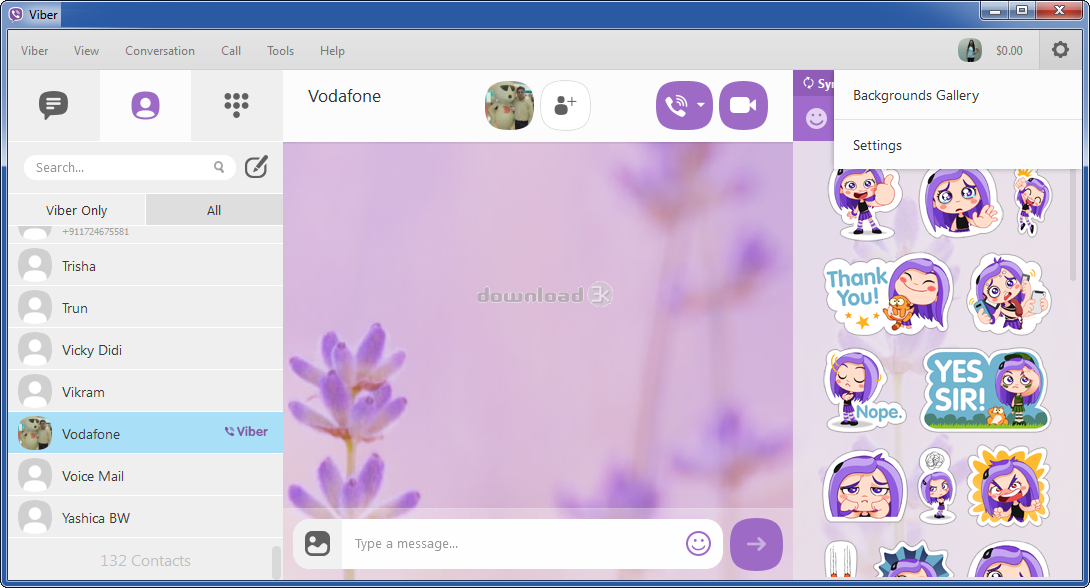Select the Thank You sticker

tap(888, 293)
